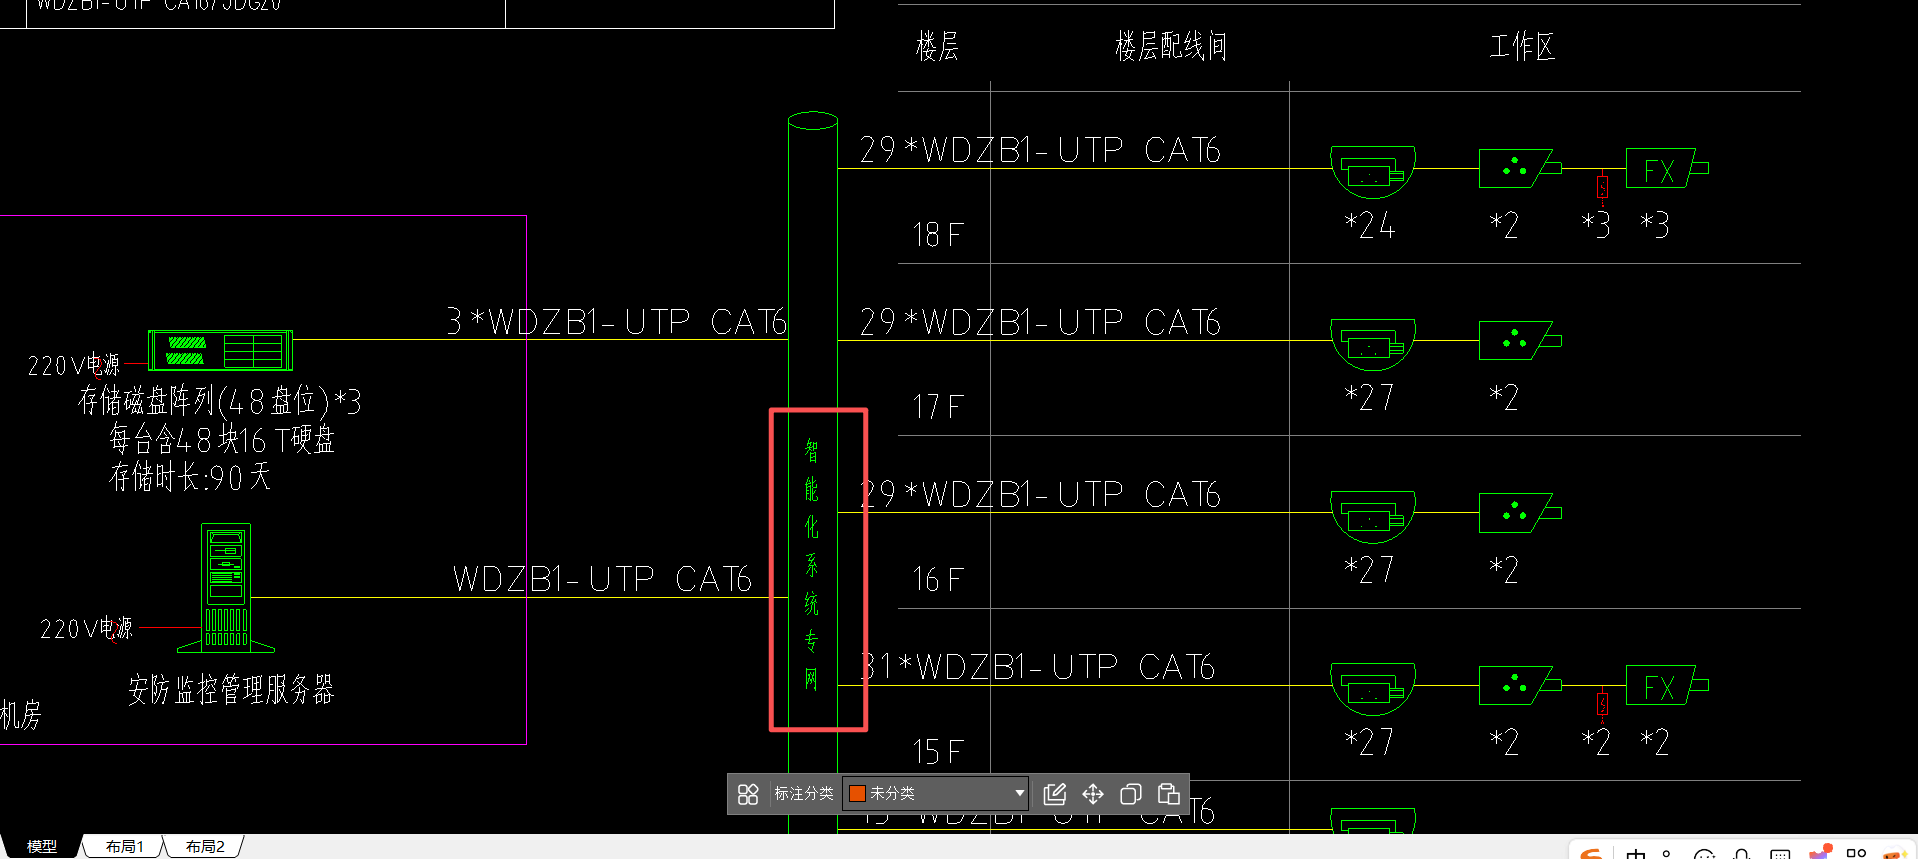Click the 31*WDZB1-UTP CAT6 cable label
Viewport: 1918px width, 859px height.
click(1038, 666)
